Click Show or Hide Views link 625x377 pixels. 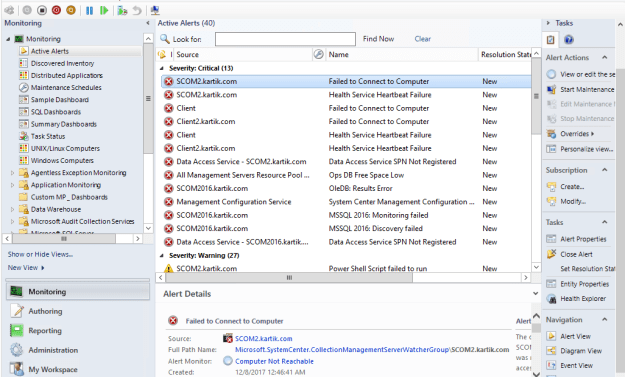click(40, 254)
